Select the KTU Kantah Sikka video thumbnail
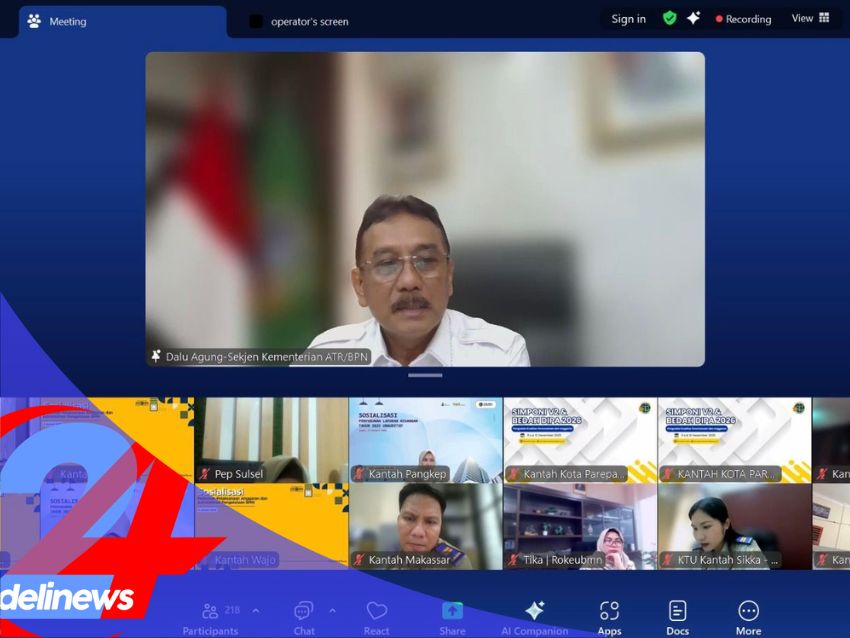The image size is (850, 638). [x=734, y=527]
